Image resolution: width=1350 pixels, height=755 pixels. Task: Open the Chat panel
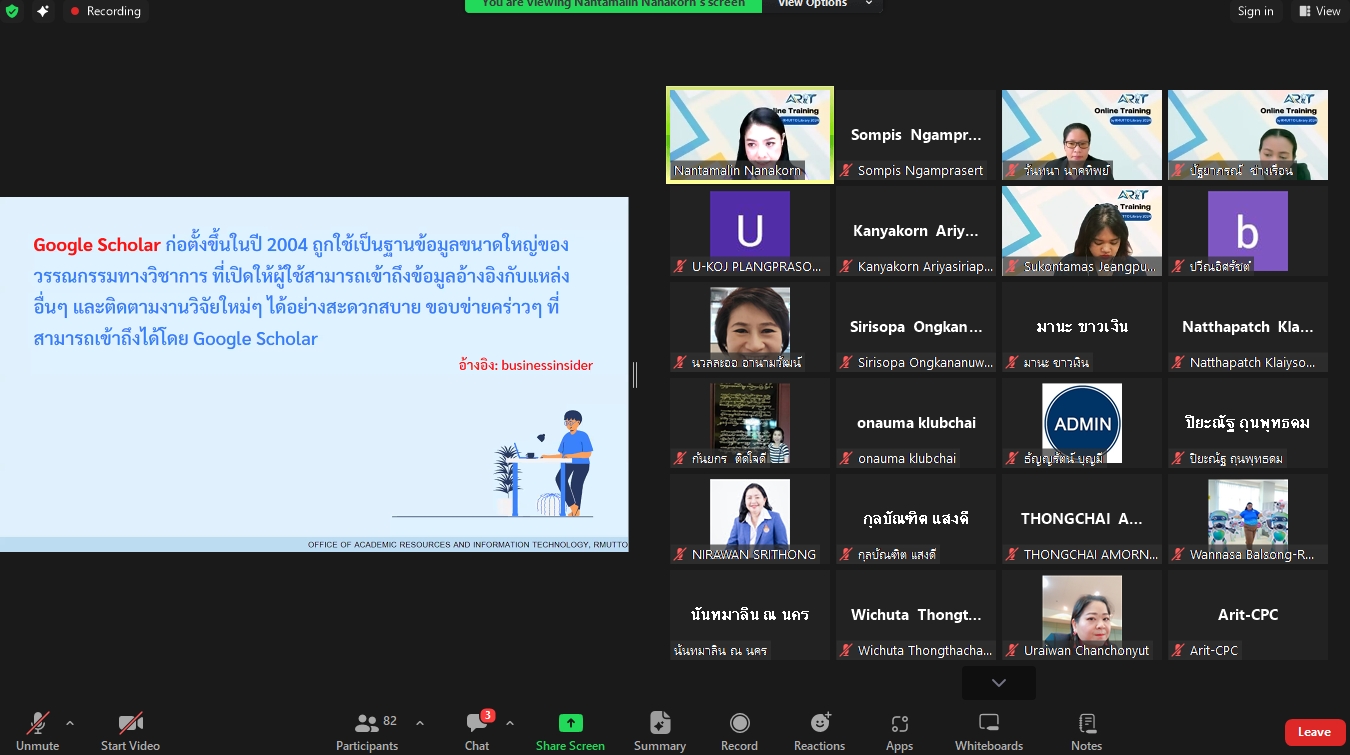tap(478, 731)
